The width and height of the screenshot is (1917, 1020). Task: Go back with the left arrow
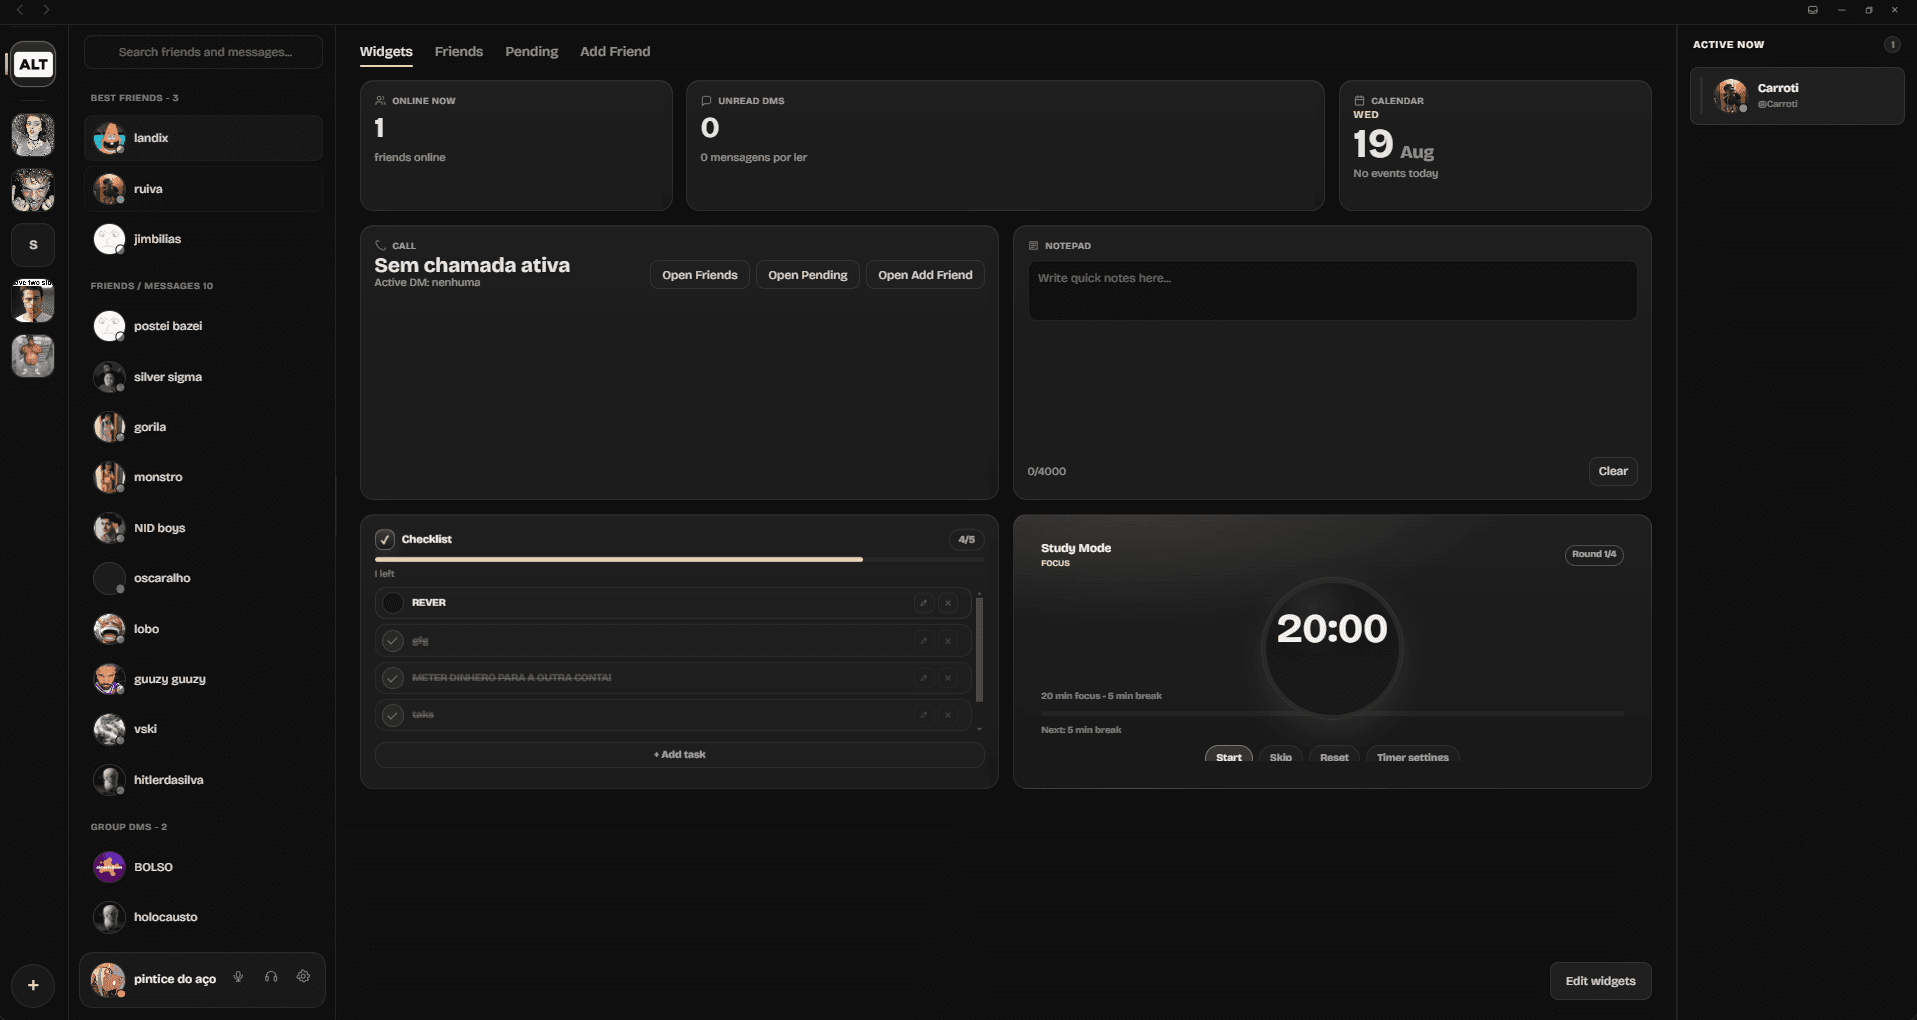pos(20,10)
